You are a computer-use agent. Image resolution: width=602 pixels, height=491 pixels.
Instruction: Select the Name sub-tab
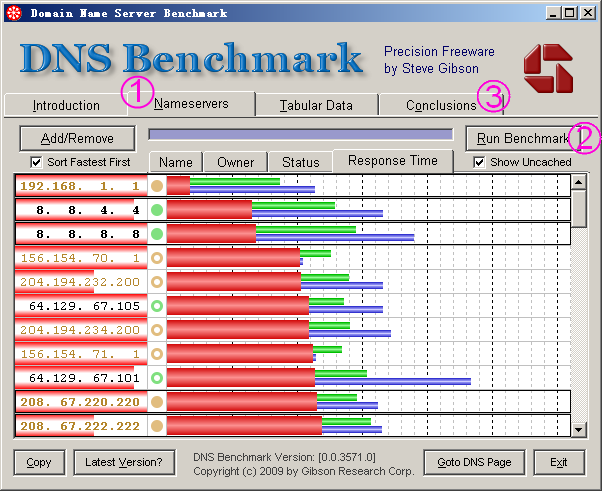pos(176,162)
